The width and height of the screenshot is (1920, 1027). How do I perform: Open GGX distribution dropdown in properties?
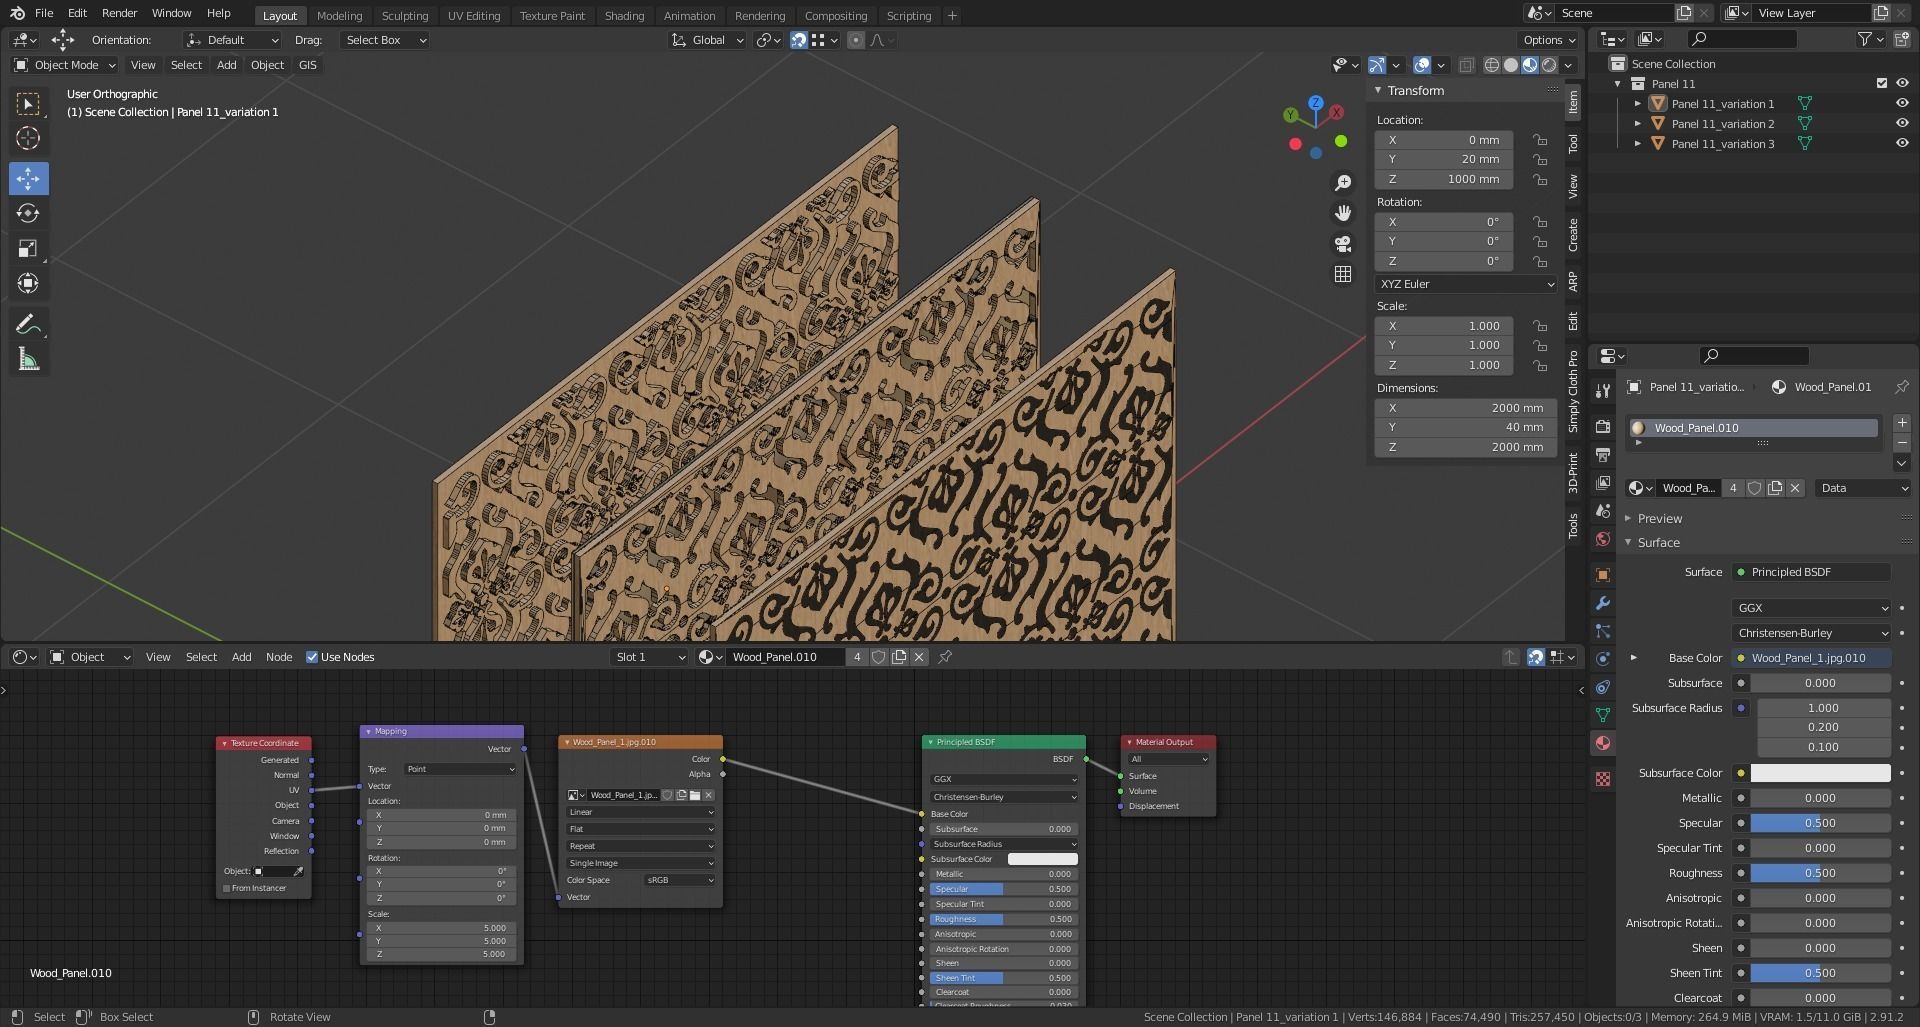coord(1811,608)
